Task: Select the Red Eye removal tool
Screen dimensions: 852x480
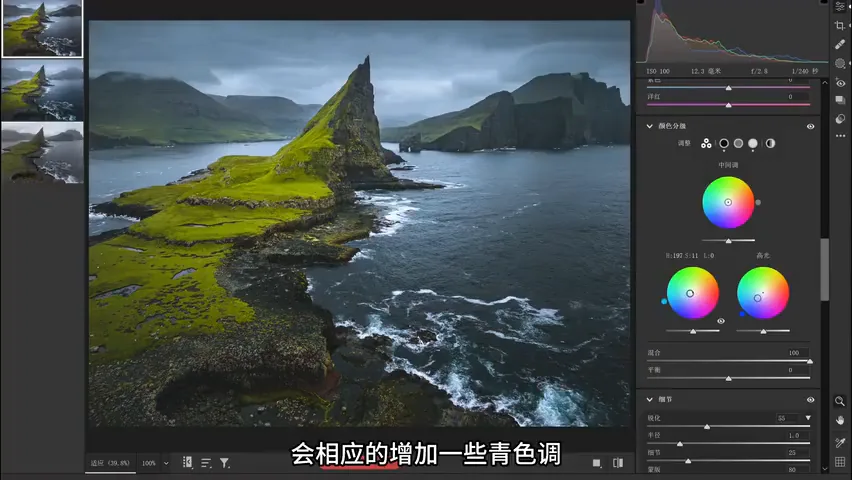Action: pos(840,83)
